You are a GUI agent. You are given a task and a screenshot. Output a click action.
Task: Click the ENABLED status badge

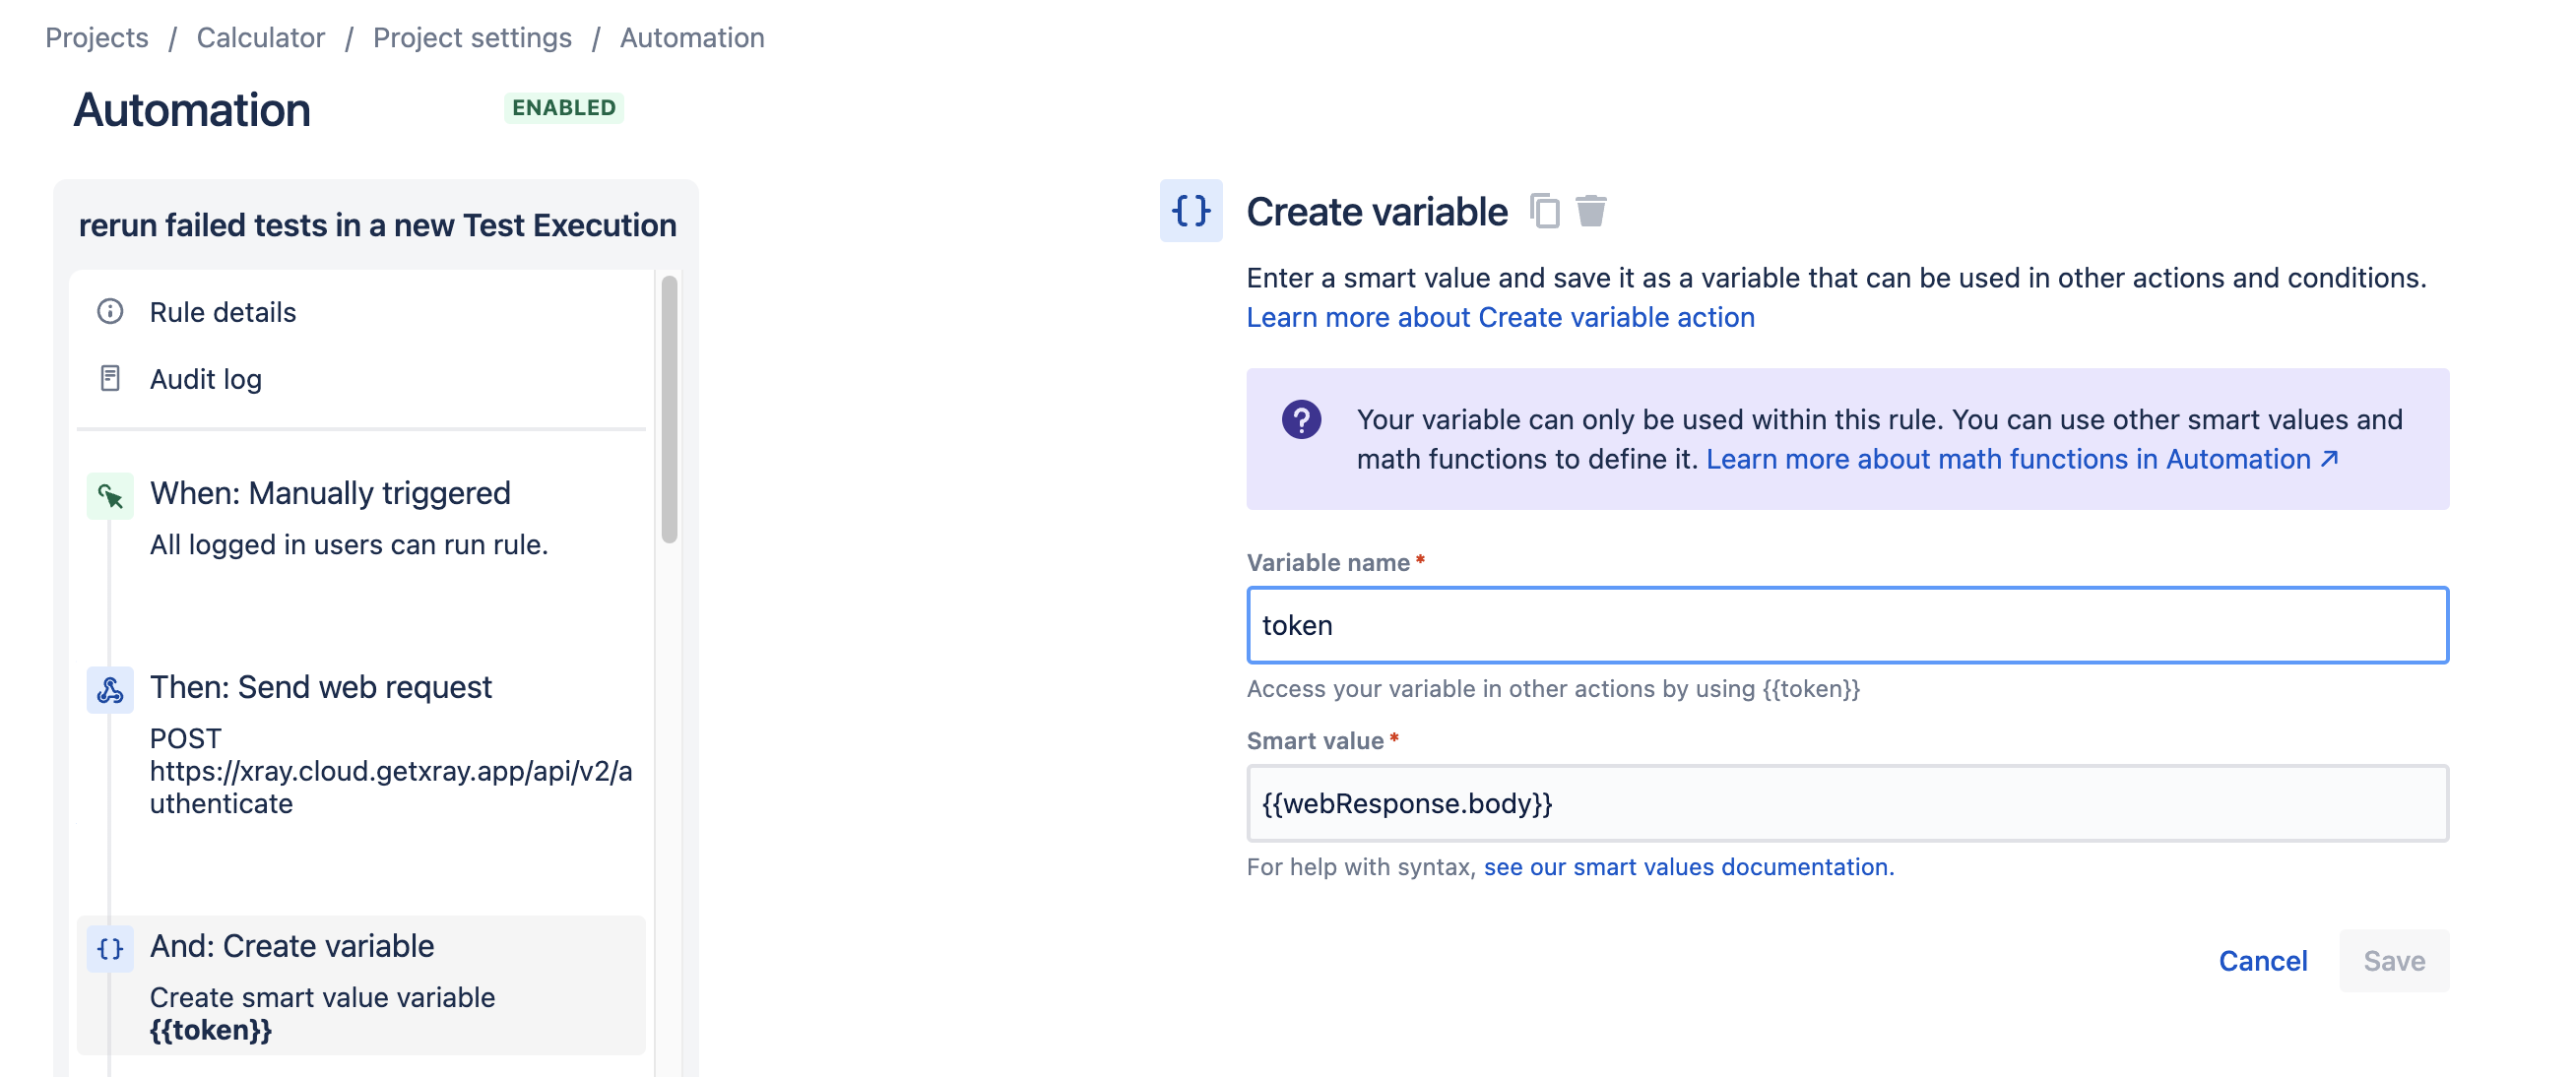[x=564, y=107]
